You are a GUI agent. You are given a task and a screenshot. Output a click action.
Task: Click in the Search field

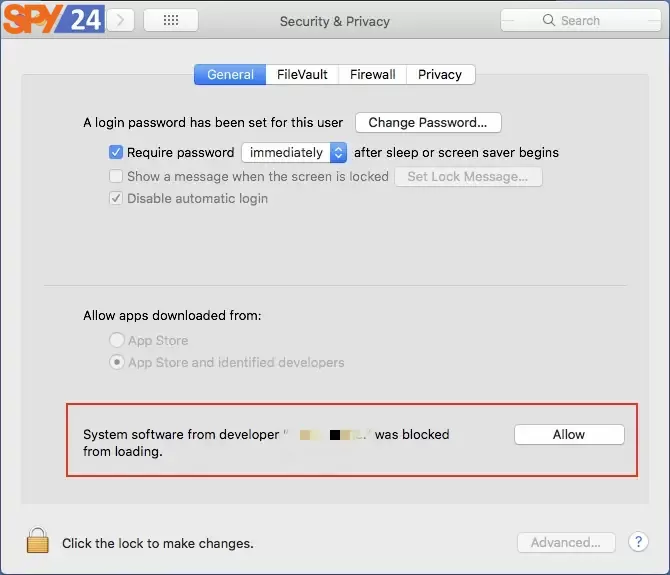[x=581, y=20]
